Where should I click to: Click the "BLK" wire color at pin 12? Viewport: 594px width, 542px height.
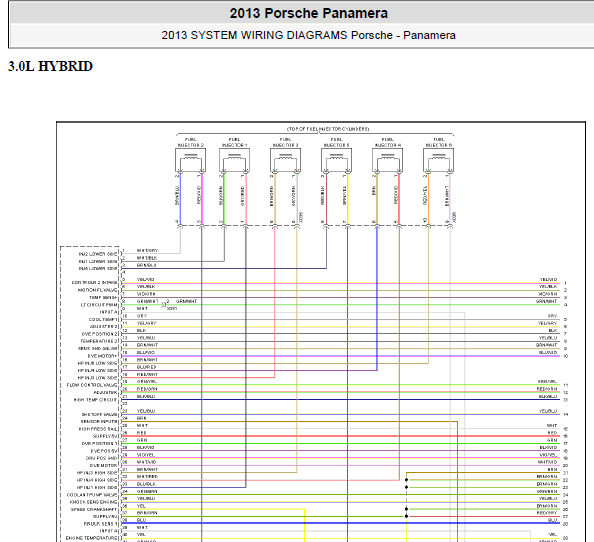pyautogui.click(x=141, y=330)
